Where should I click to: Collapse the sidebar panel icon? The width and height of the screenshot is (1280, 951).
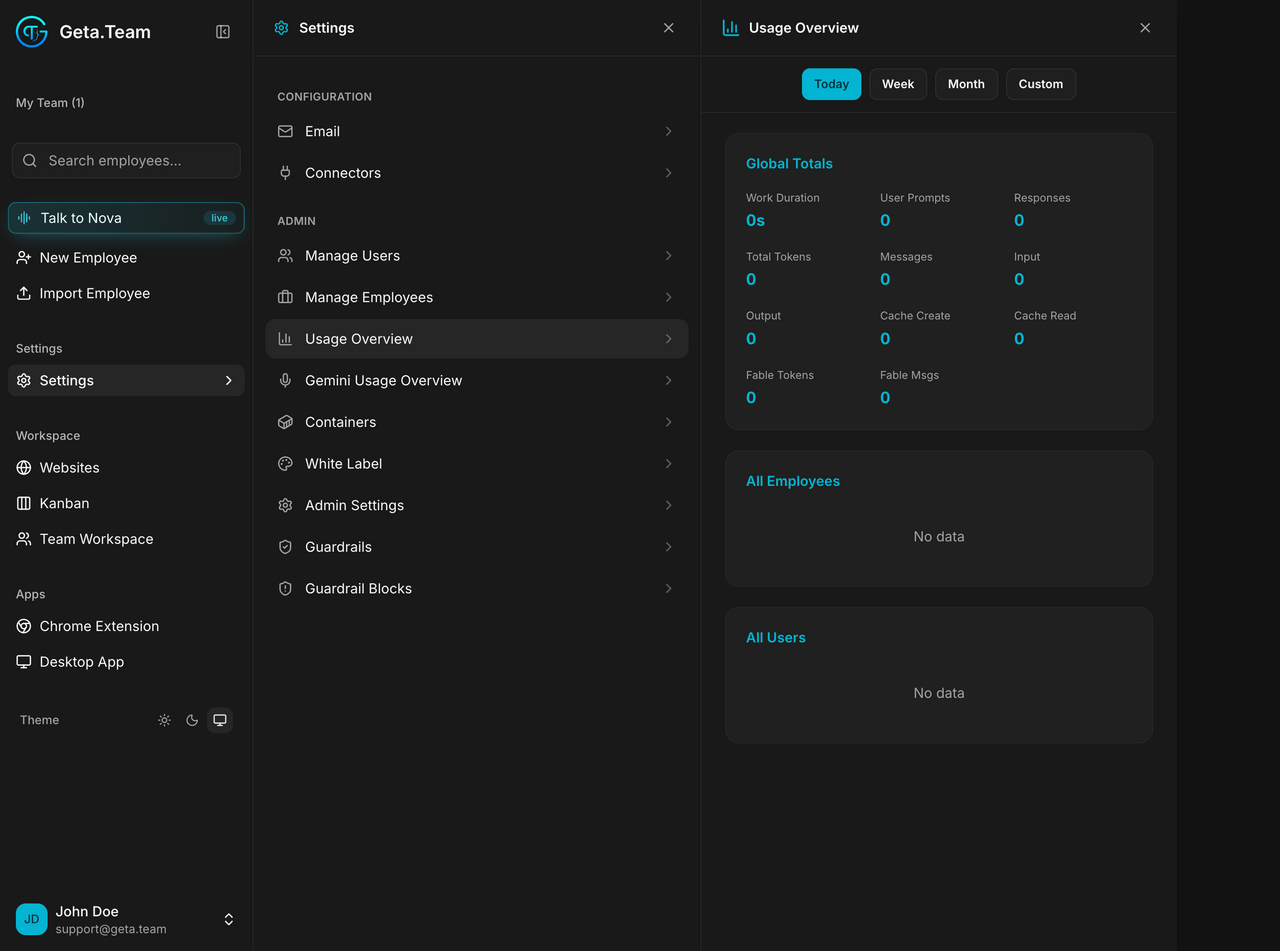click(x=223, y=32)
